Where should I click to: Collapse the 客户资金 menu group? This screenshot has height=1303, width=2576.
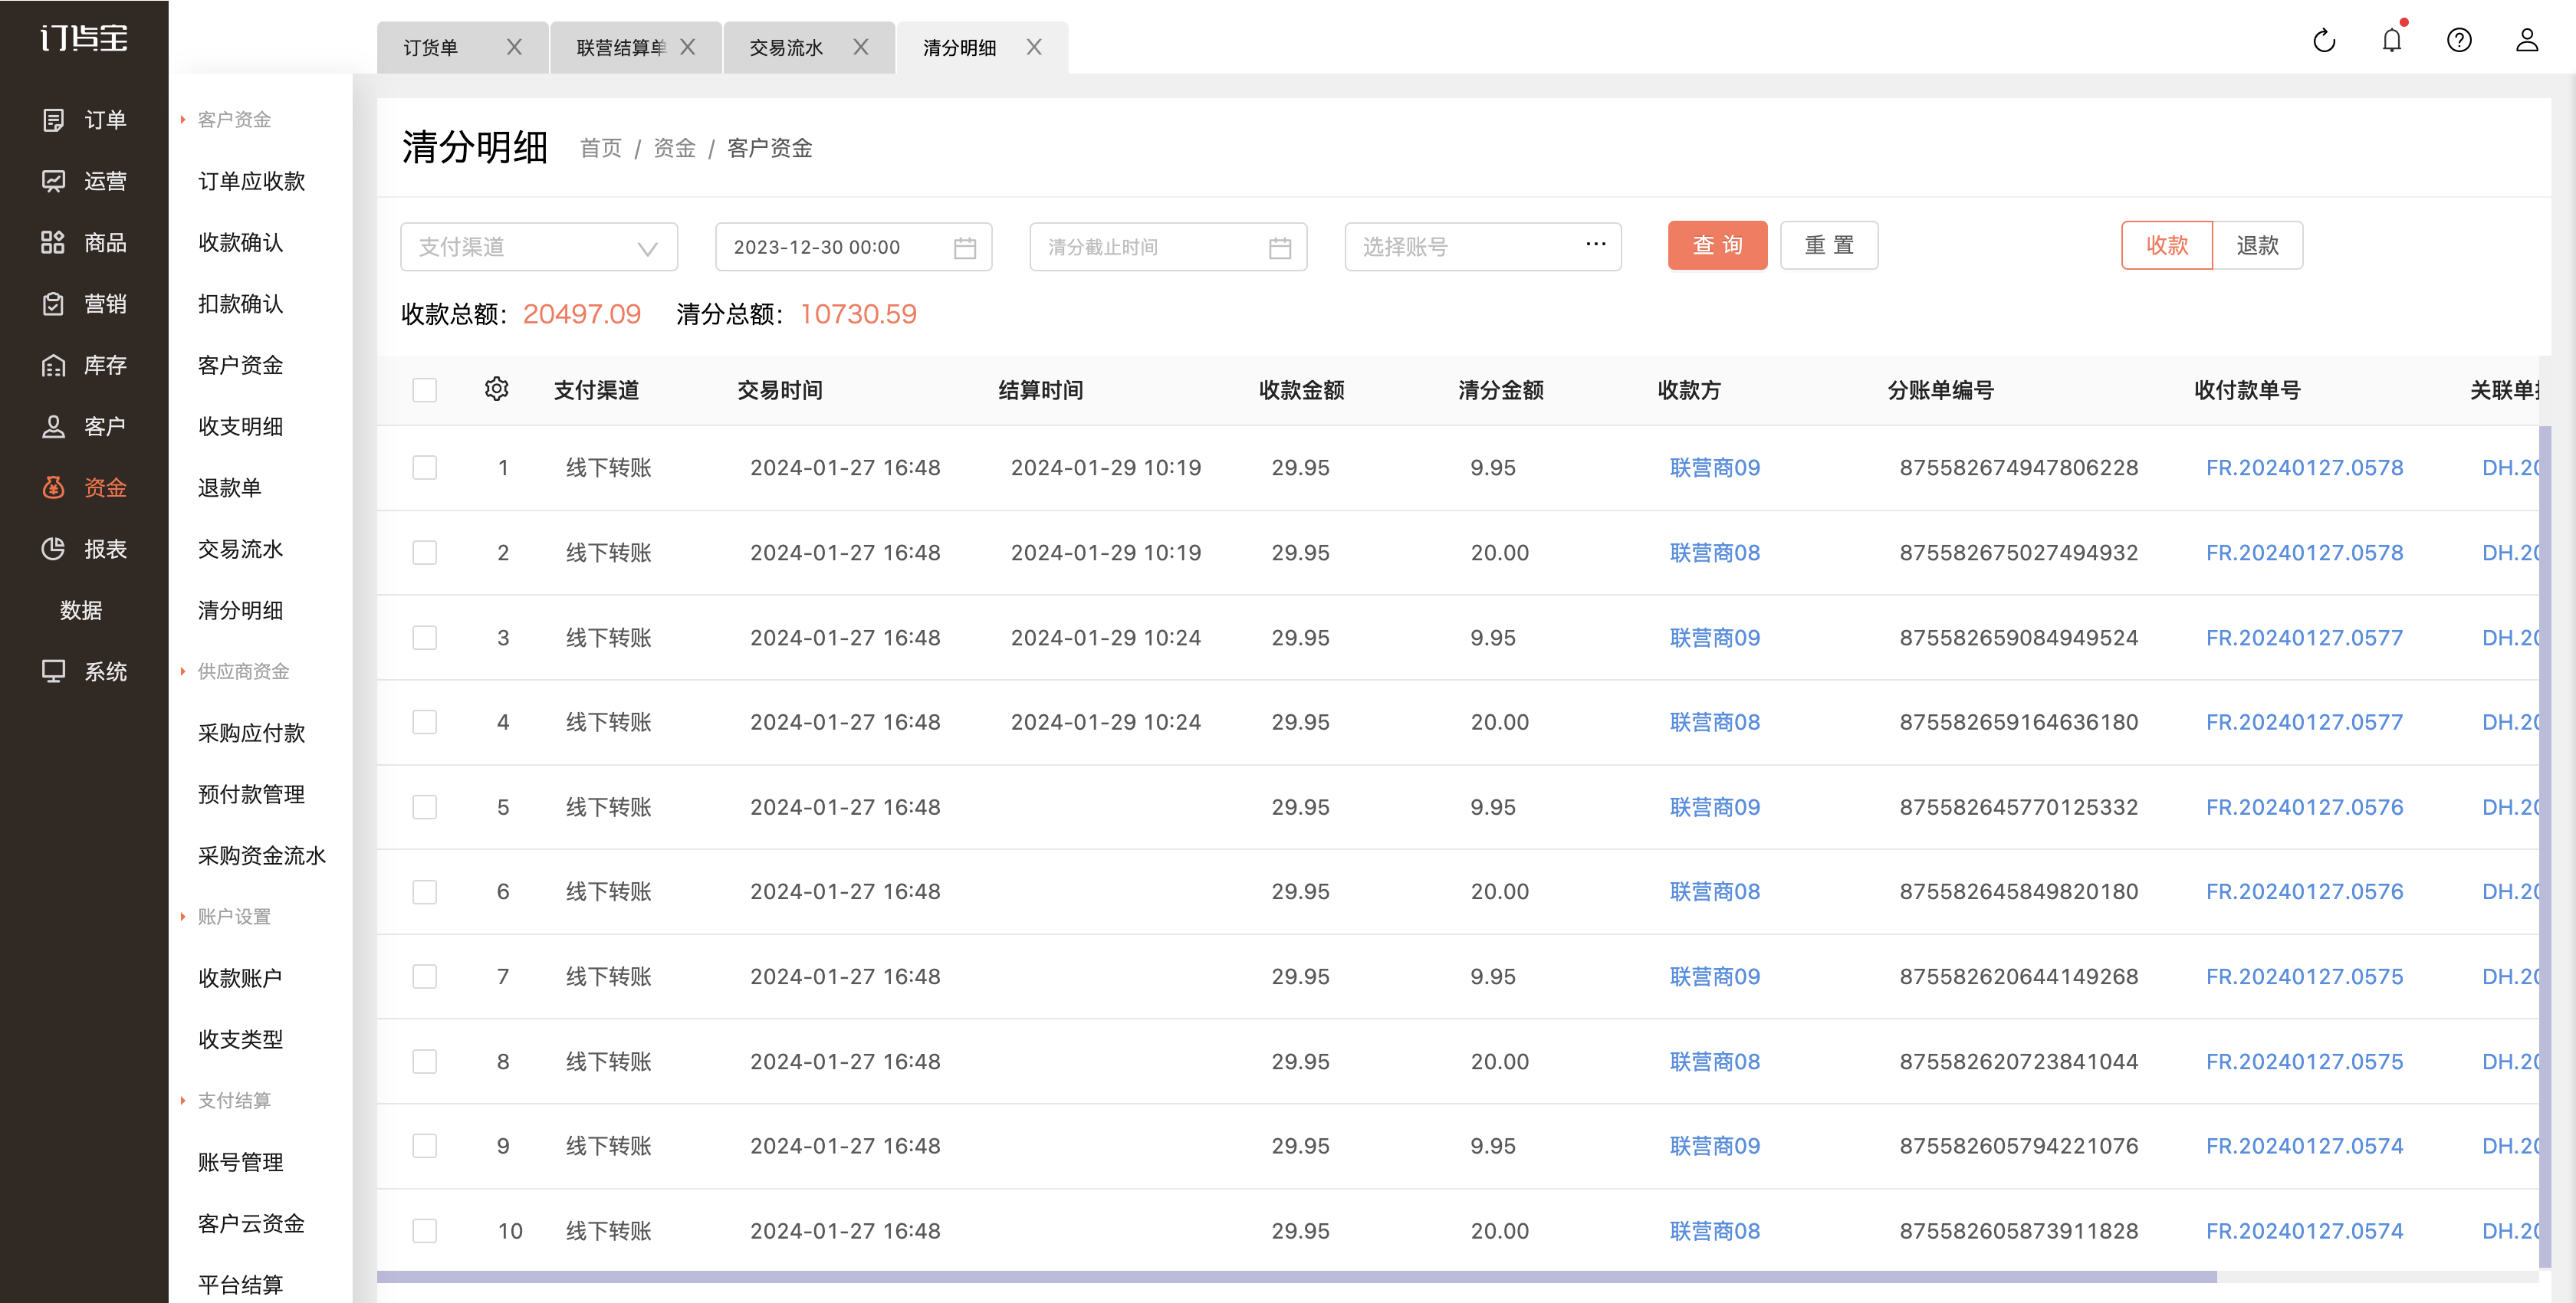(x=226, y=120)
